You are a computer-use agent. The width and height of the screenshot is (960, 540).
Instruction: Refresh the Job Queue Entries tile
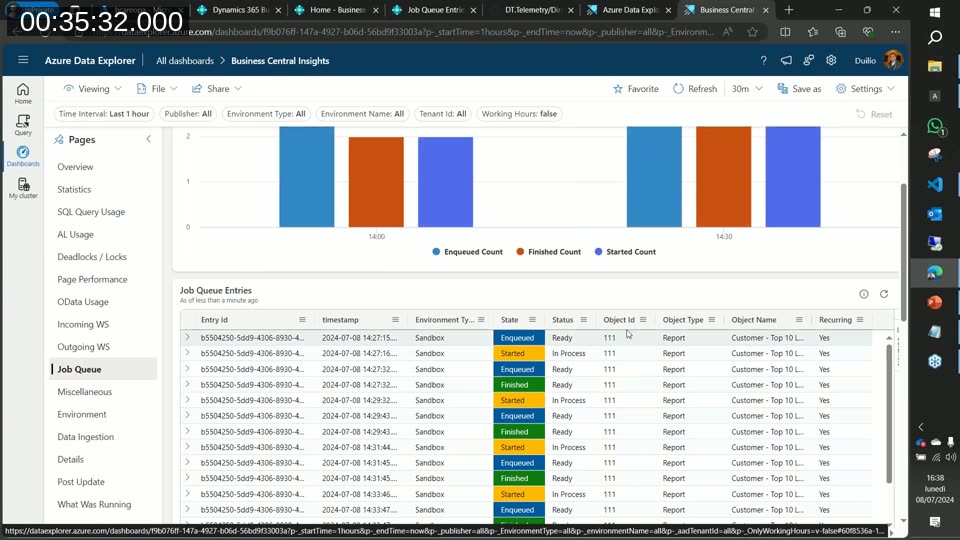[x=884, y=294]
